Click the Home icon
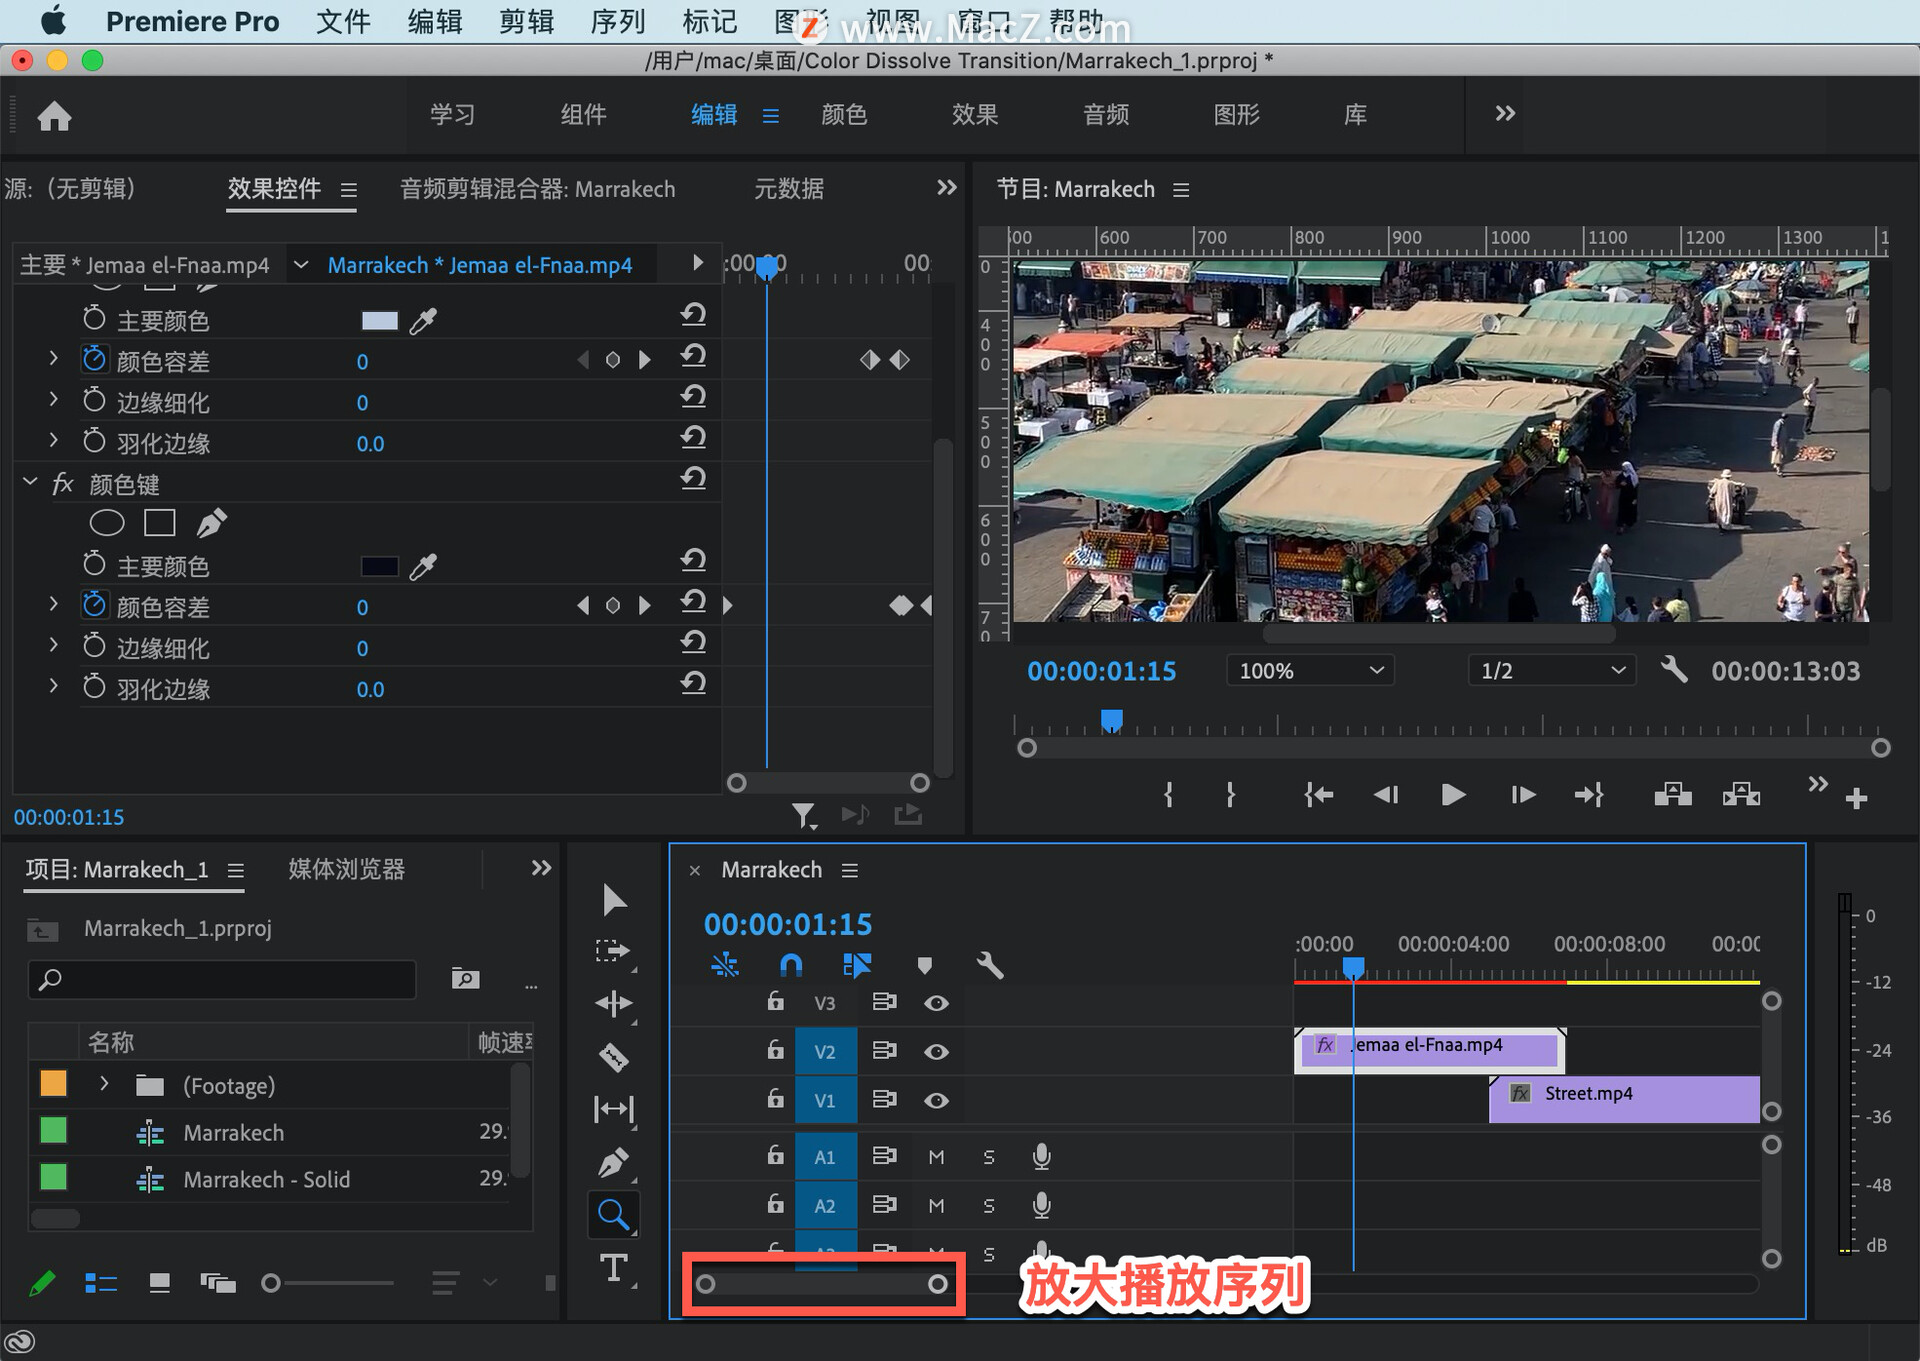This screenshot has width=1920, height=1361. pos(54,116)
